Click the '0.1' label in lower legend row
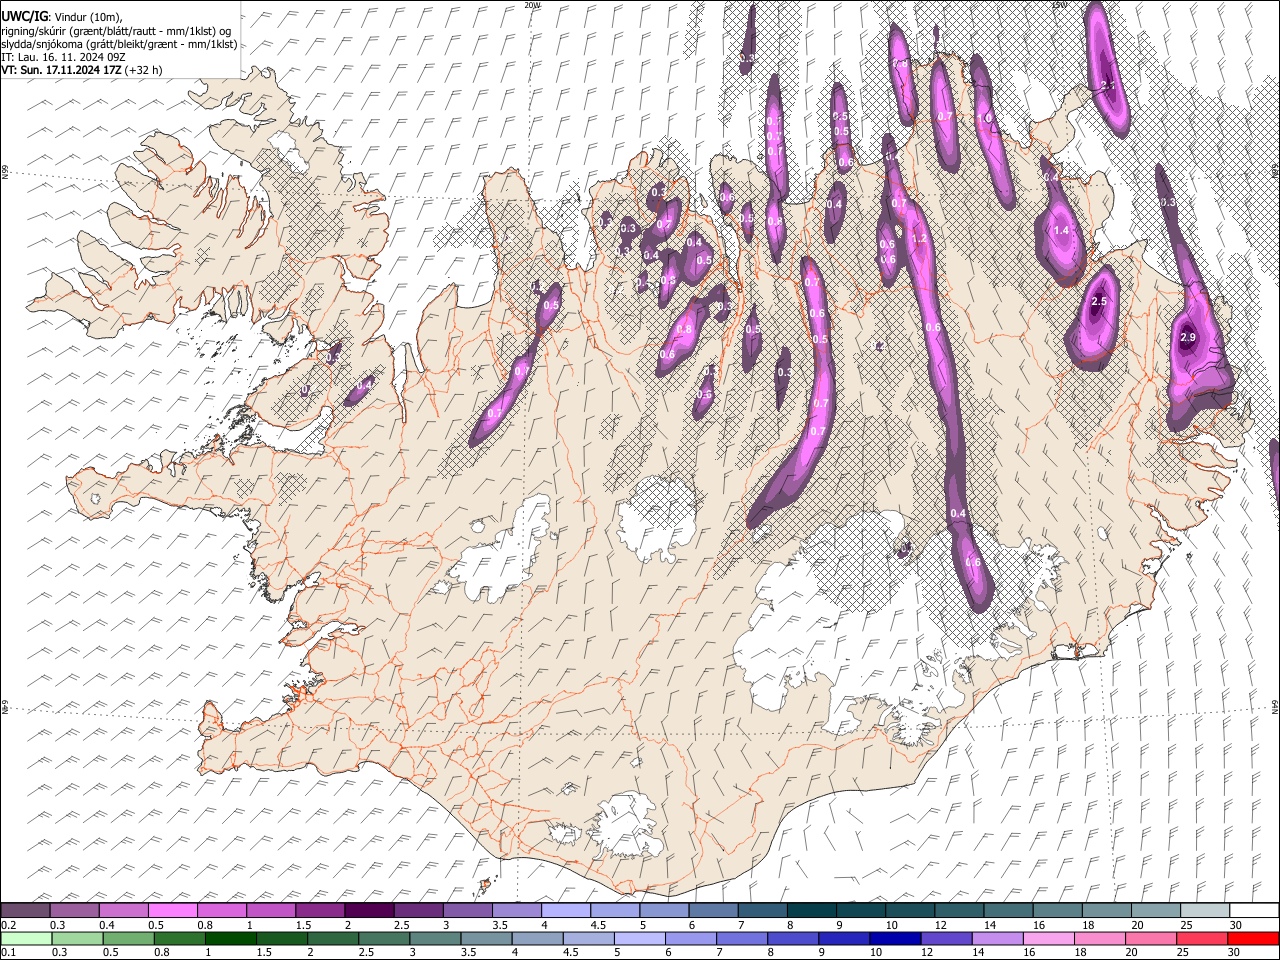 point(8,953)
